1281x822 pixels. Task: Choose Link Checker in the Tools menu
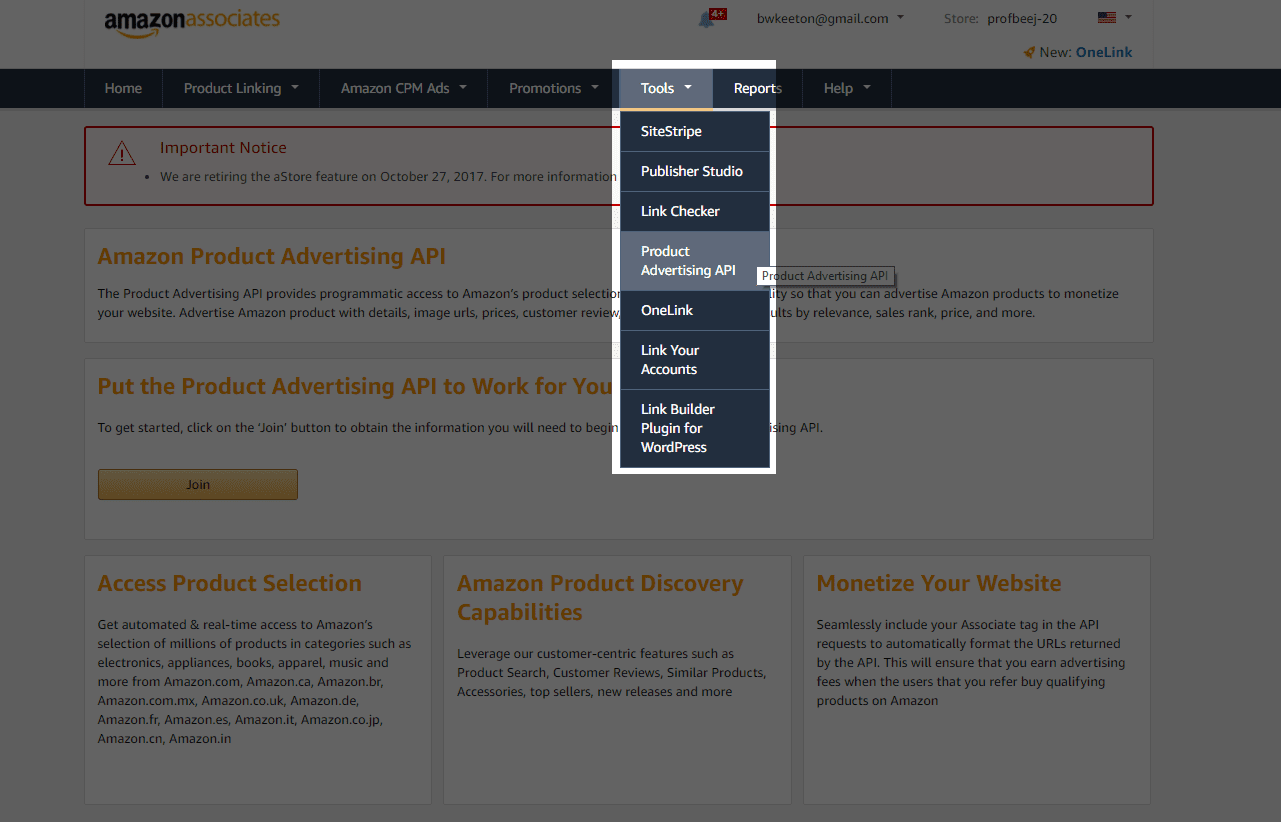click(680, 211)
